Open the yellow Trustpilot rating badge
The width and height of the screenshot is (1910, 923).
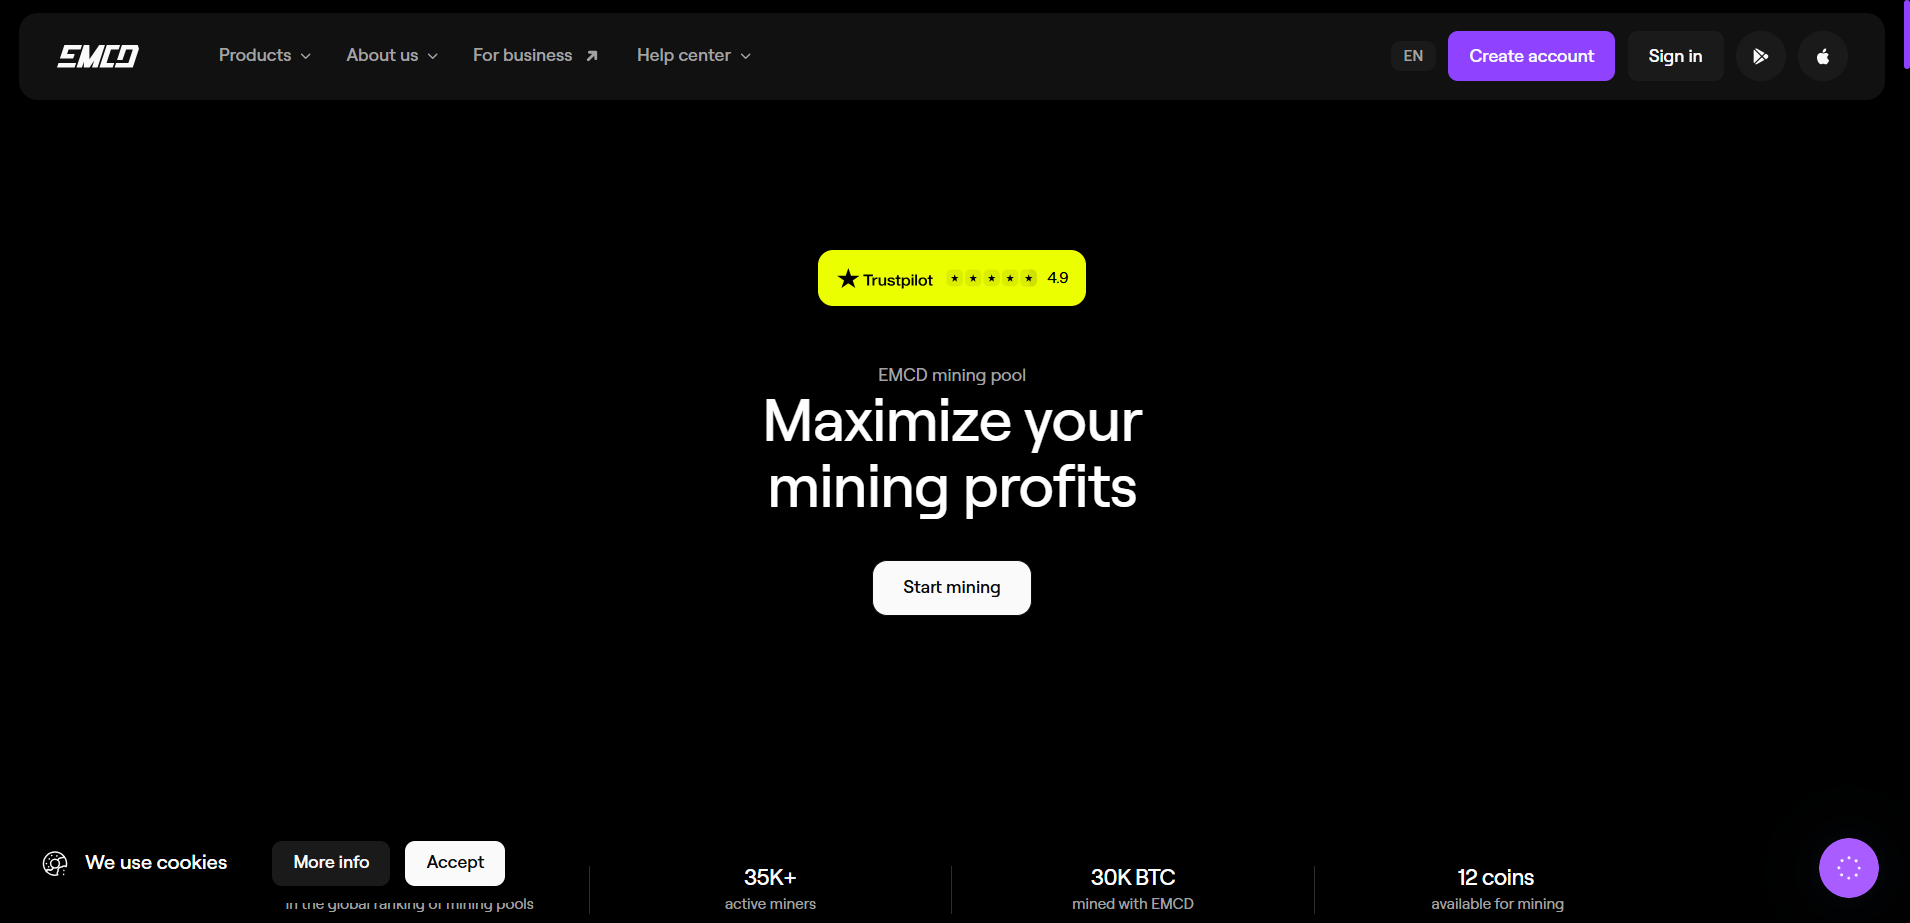[951, 278]
